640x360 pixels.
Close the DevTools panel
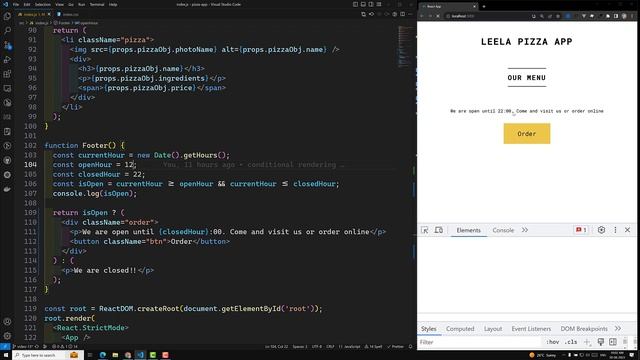627,230
